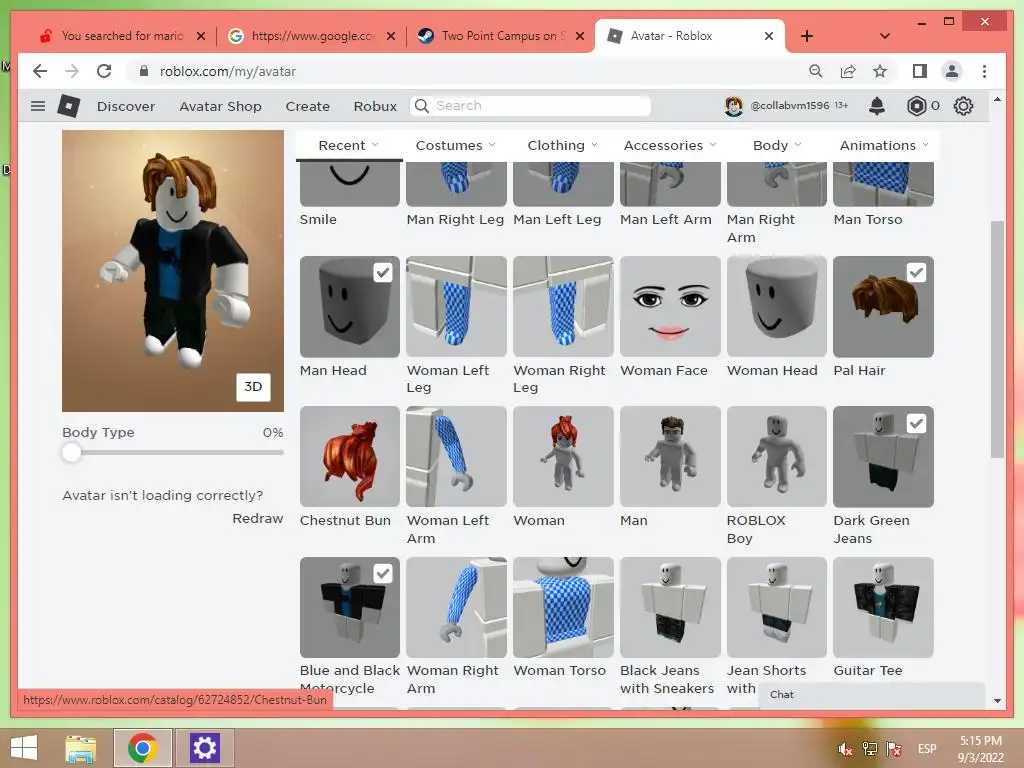Reload the Roblox avatar page
The image size is (1024, 768).
click(104, 71)
